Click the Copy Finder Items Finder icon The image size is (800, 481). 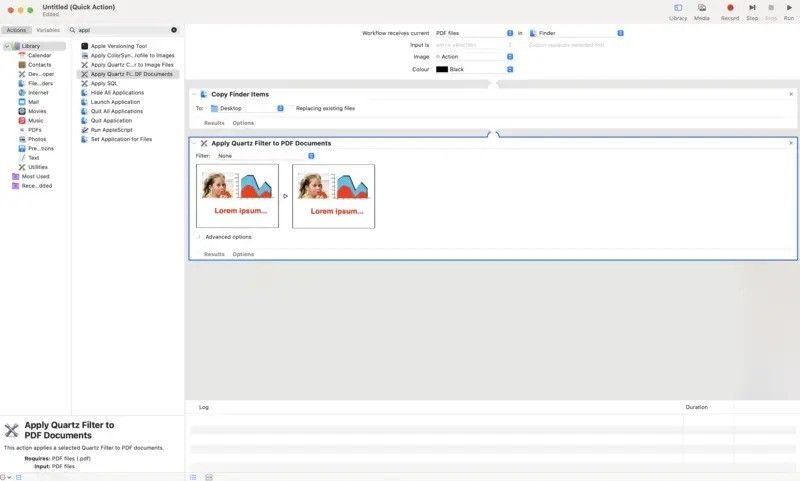(x=204, y=94)
